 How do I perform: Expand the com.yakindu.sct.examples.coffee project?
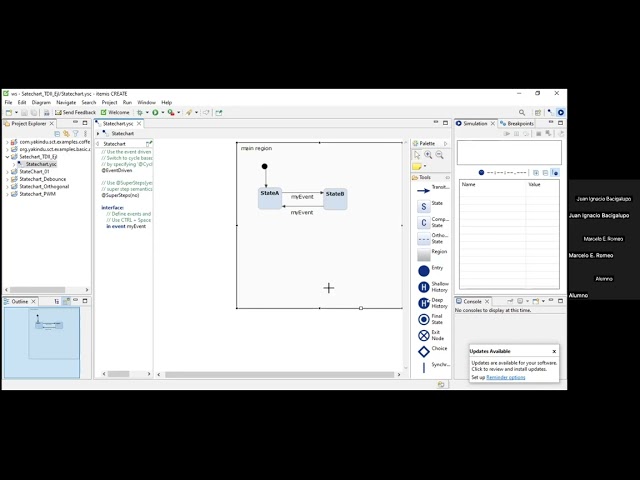tap(7, 142)
